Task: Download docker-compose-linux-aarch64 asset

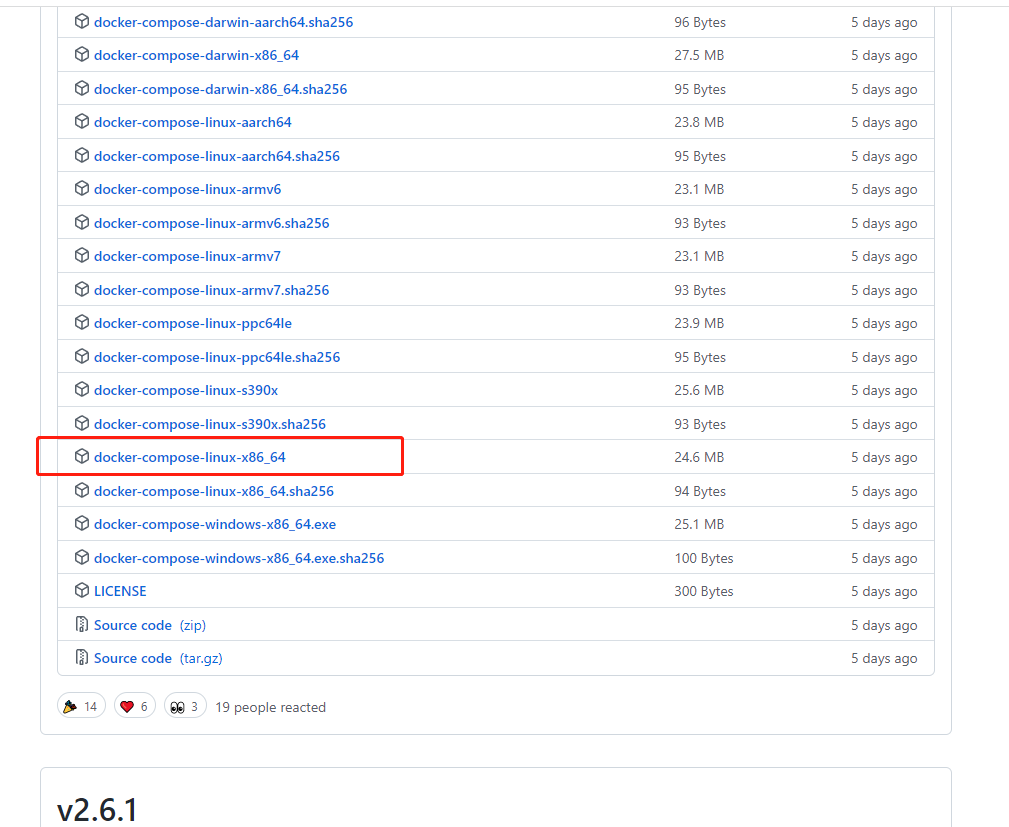Action: pyautogui.click(x=192, y=122)
